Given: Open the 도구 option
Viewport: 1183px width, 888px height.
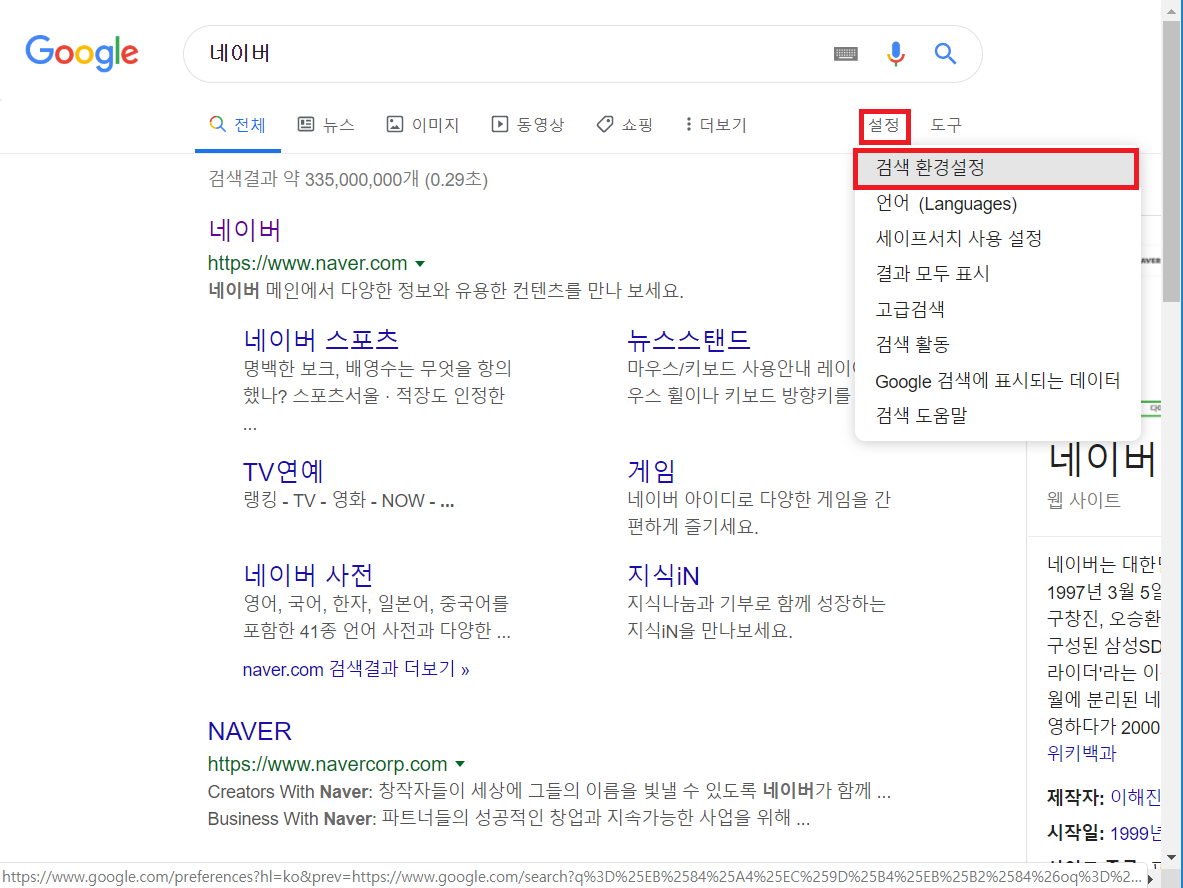Looking at the screenshot, I should [x=946, y=124].
